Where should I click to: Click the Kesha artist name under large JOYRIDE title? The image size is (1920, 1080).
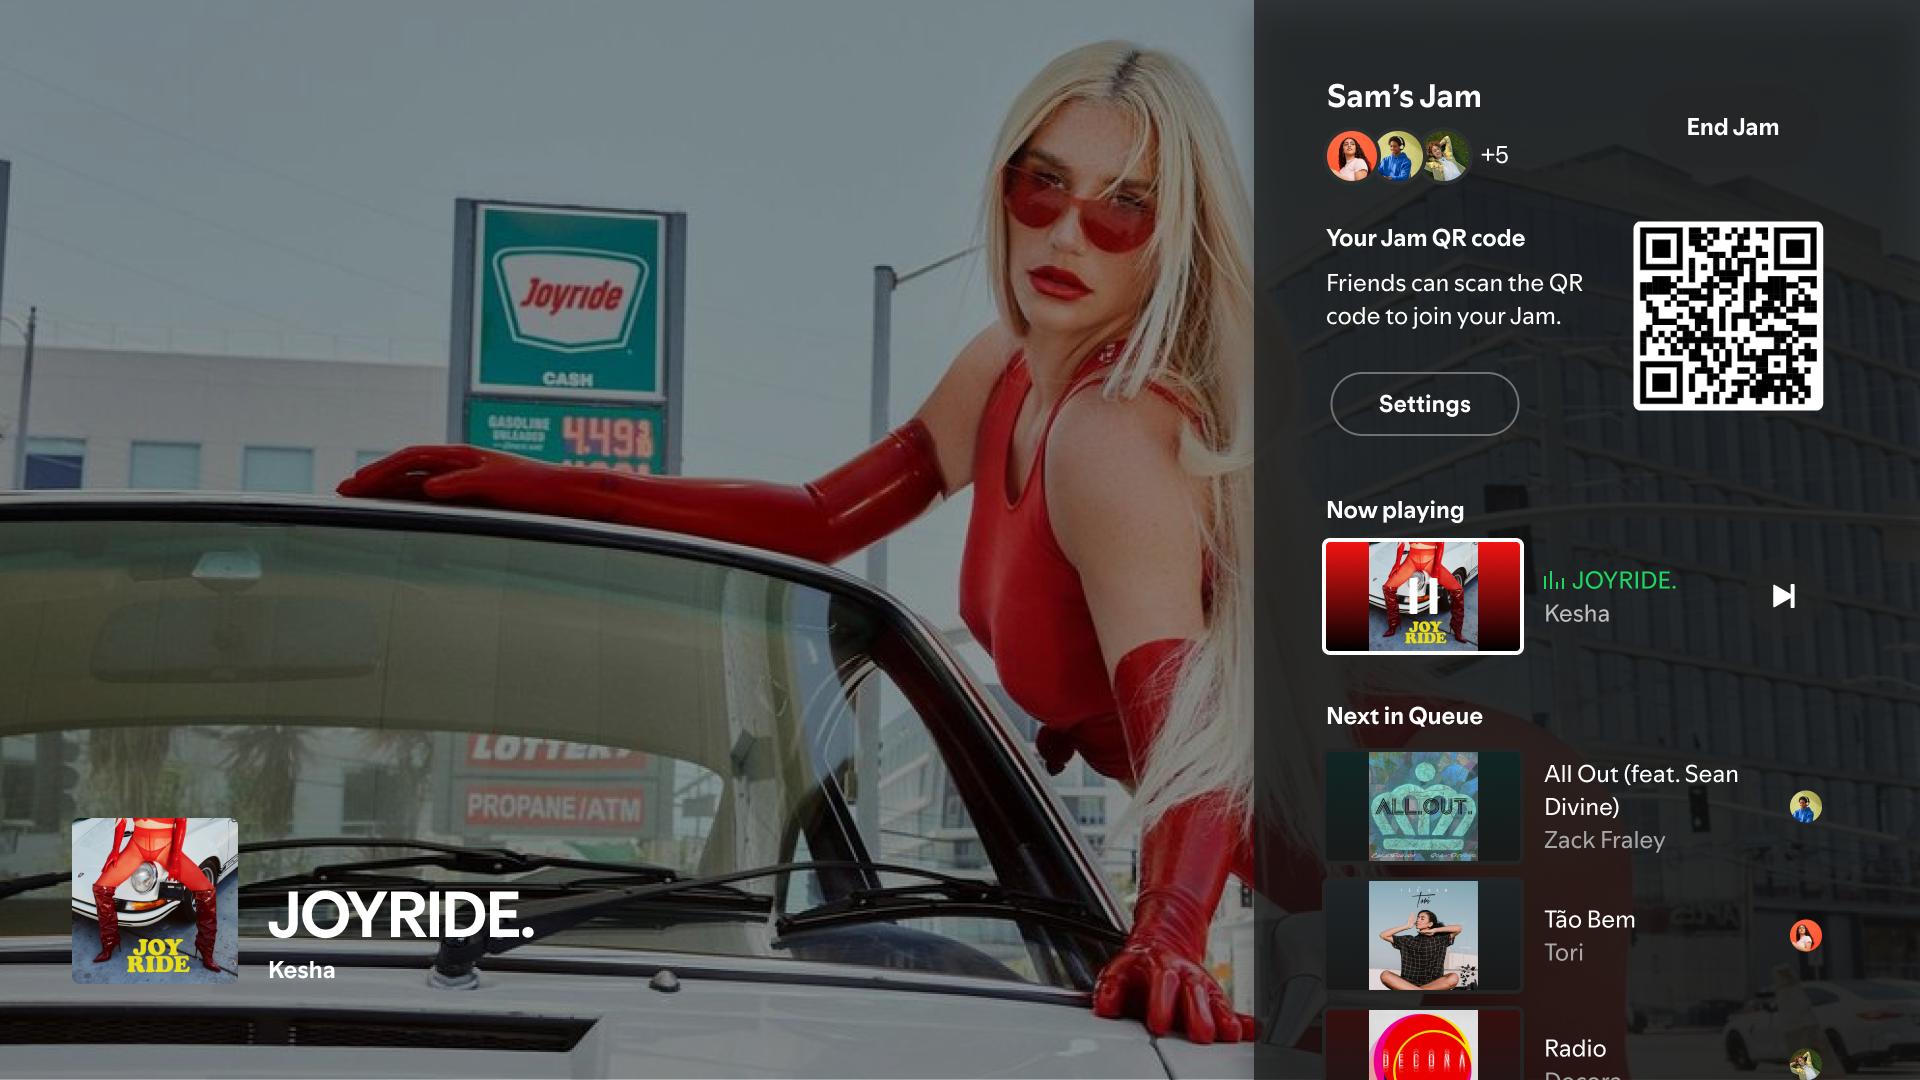click(x=301, y=970)
